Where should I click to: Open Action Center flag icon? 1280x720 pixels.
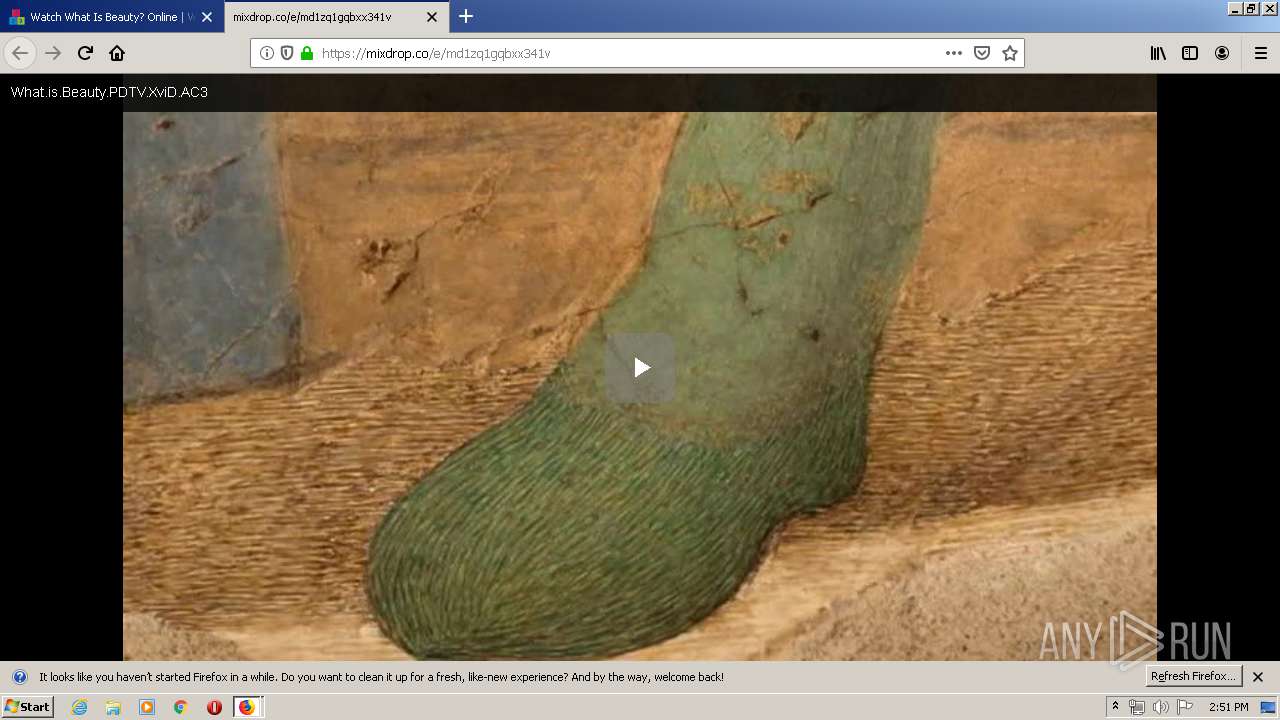click(x=1185, y=707)
